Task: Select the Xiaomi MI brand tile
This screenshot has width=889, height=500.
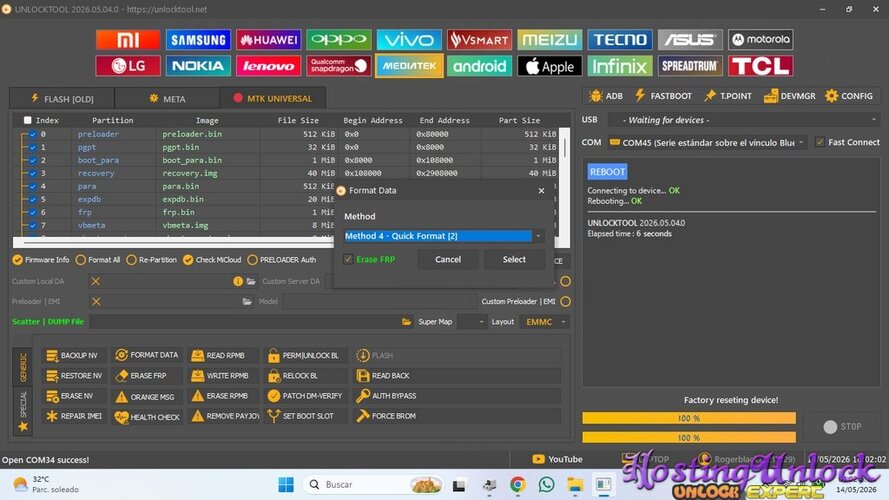Action: [x=128, y=40]
